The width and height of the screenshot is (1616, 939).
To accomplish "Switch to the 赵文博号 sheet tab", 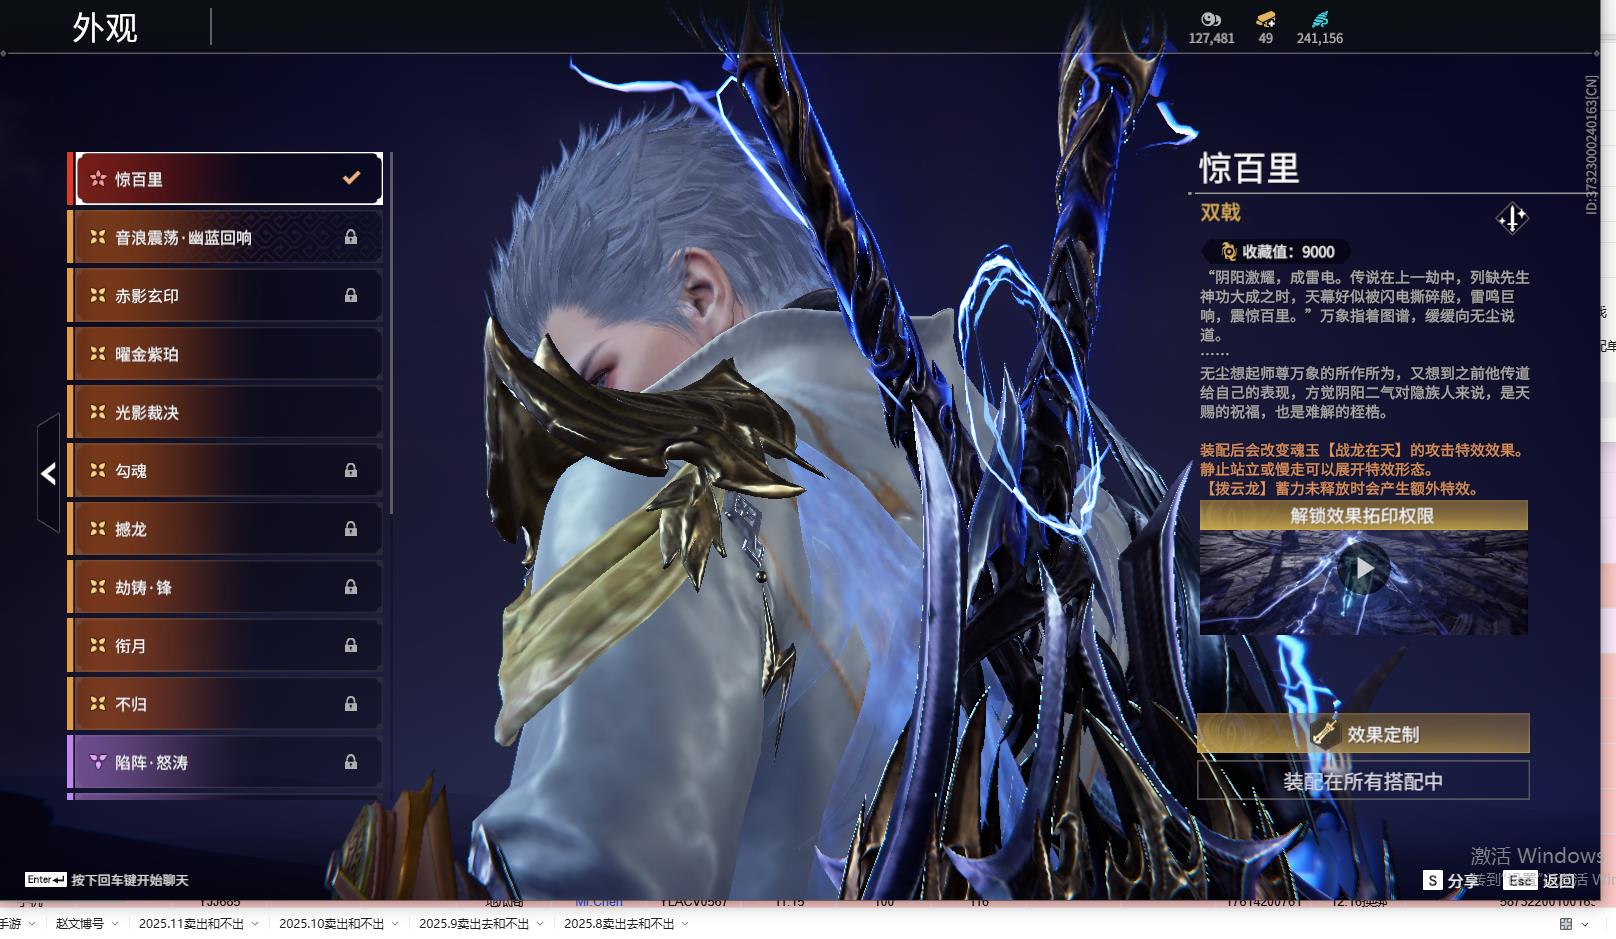I will pos(80,924).
